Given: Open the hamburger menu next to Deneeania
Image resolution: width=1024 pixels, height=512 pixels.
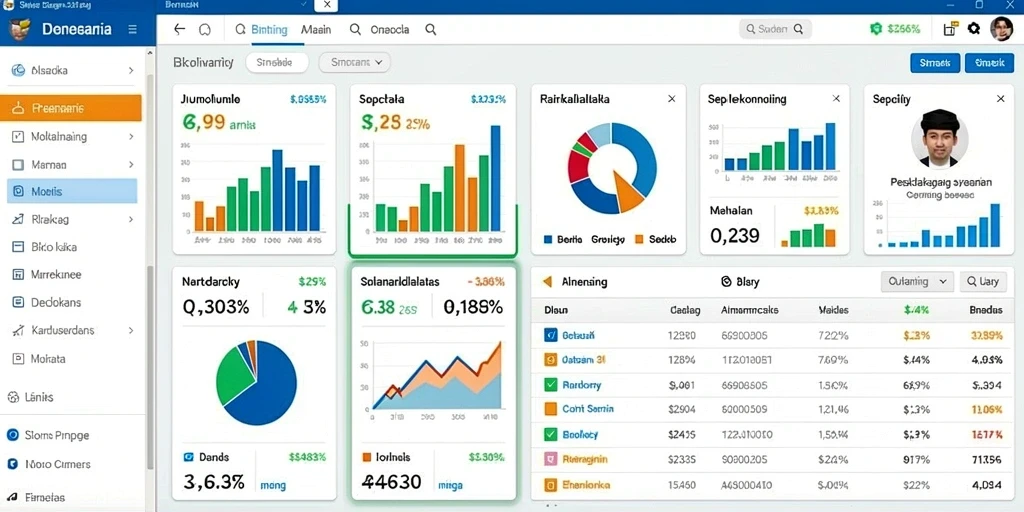Looking at the screenshot, I should click(133, 29).
